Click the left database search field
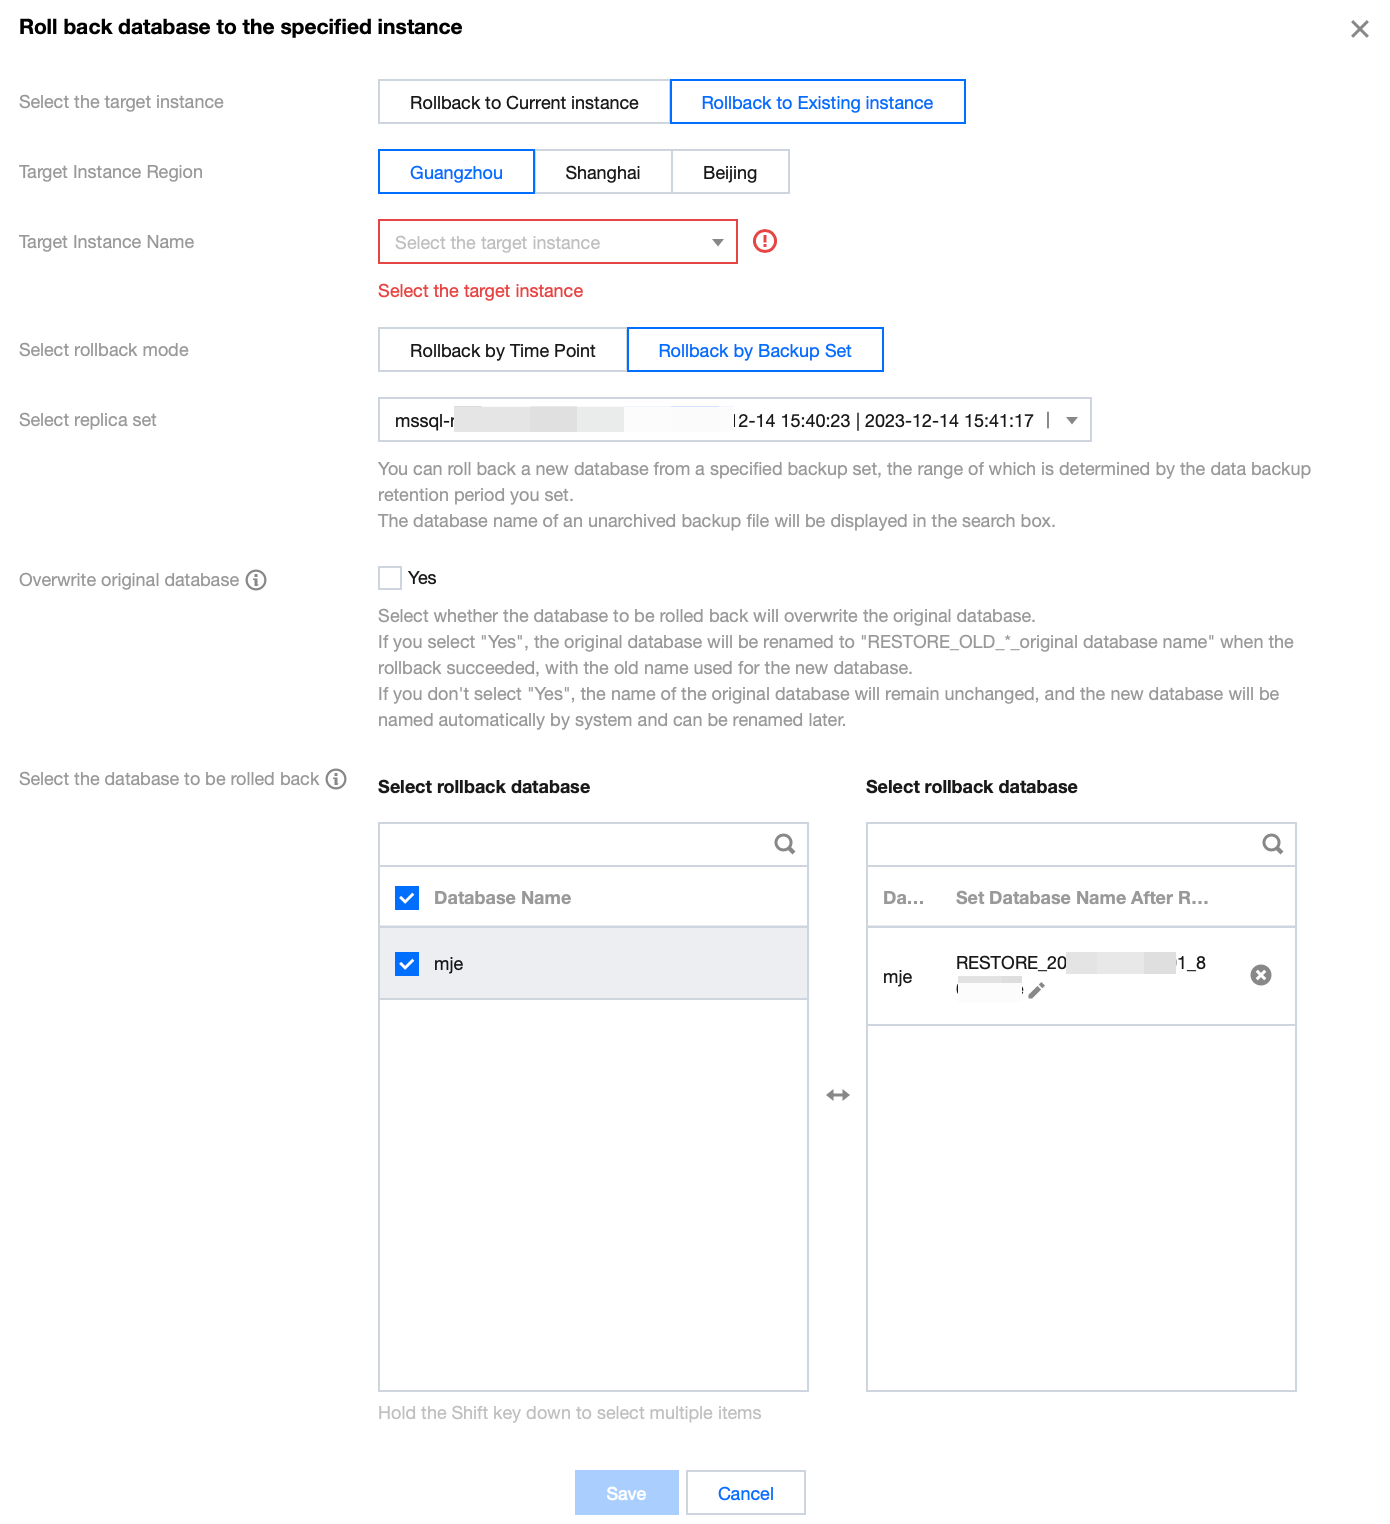This screenshot has height=1524, width=1390. click(575, 844)
